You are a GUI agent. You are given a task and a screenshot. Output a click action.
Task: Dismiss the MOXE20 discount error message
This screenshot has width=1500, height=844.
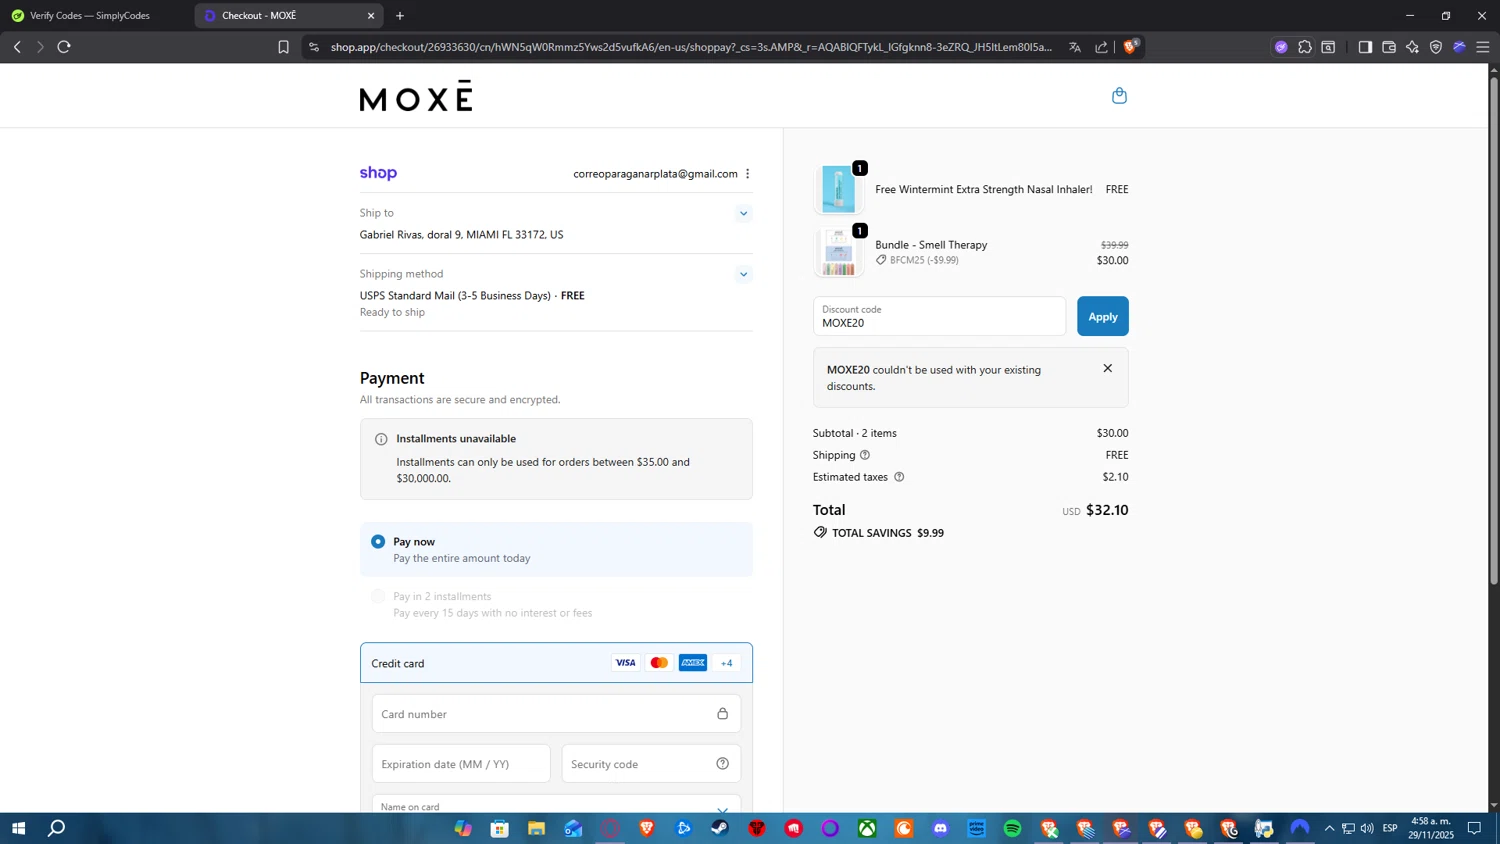coord(1107,369)
